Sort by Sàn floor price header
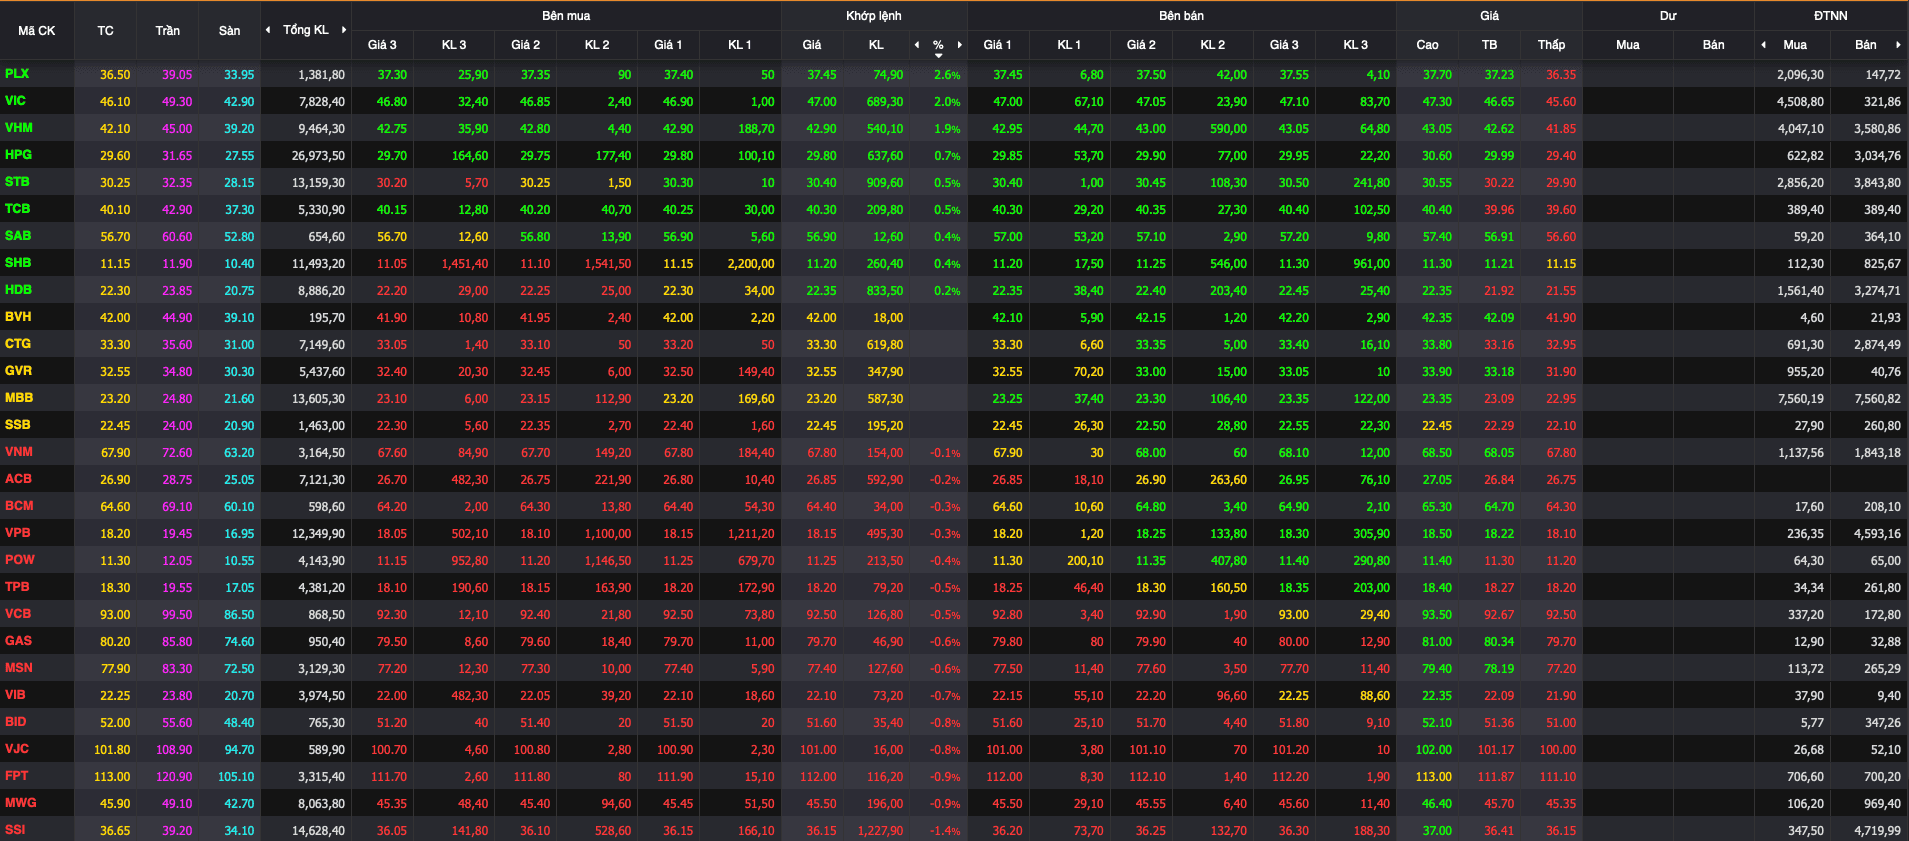The height and width of the screenshot is (841, 1909). pyautogui.click(x=230, y=31)
